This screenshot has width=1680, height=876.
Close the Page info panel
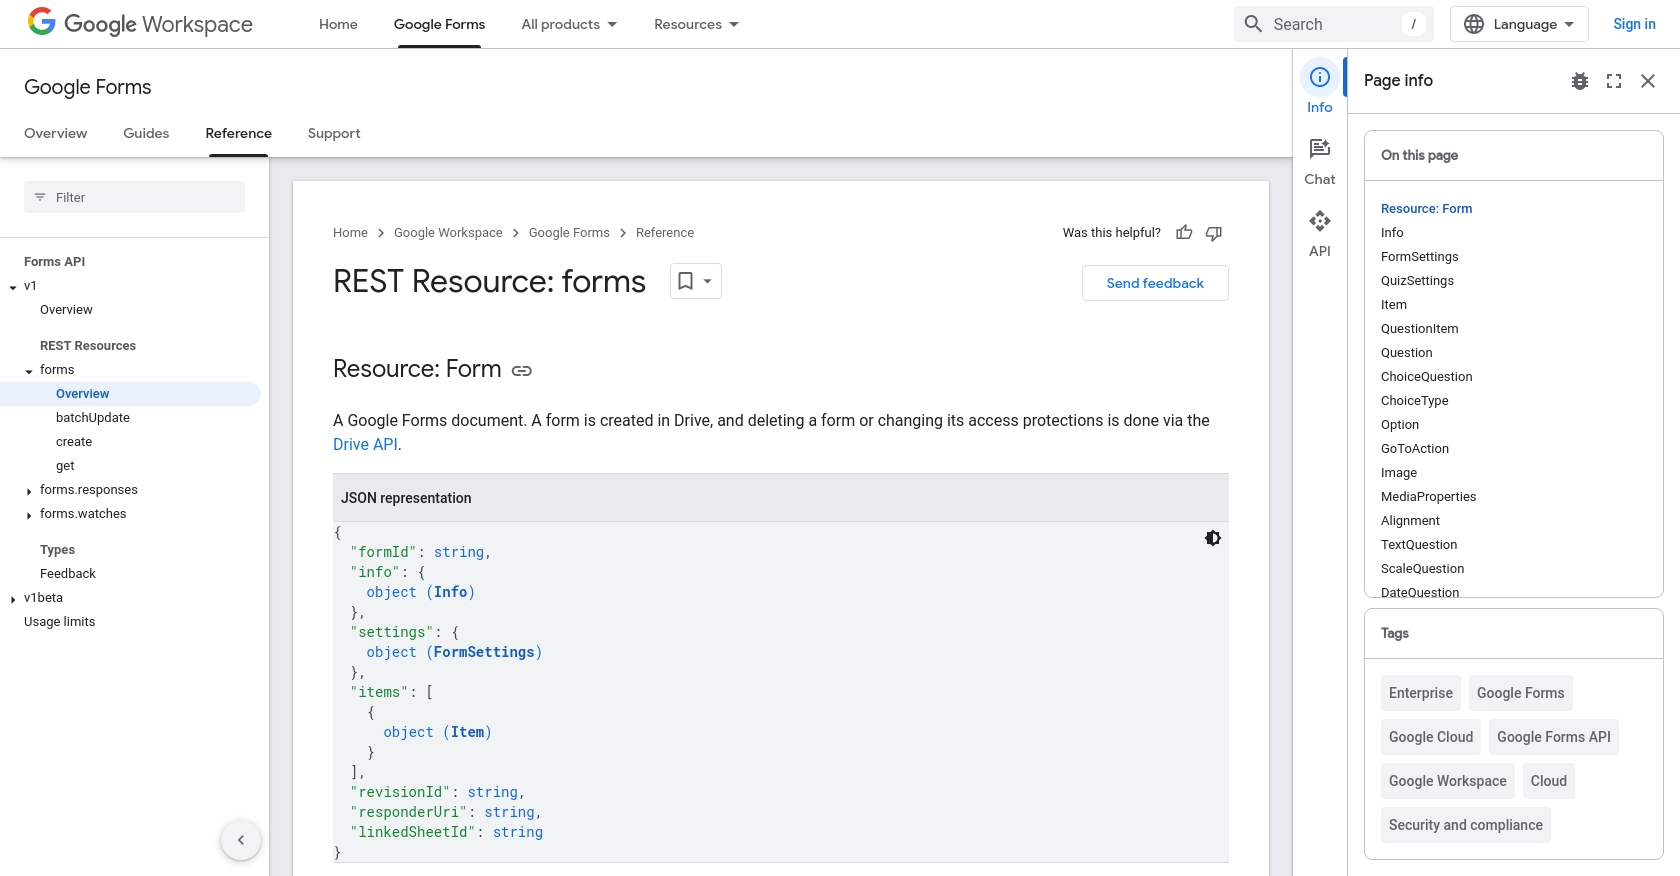click(x=1648, y=81)
